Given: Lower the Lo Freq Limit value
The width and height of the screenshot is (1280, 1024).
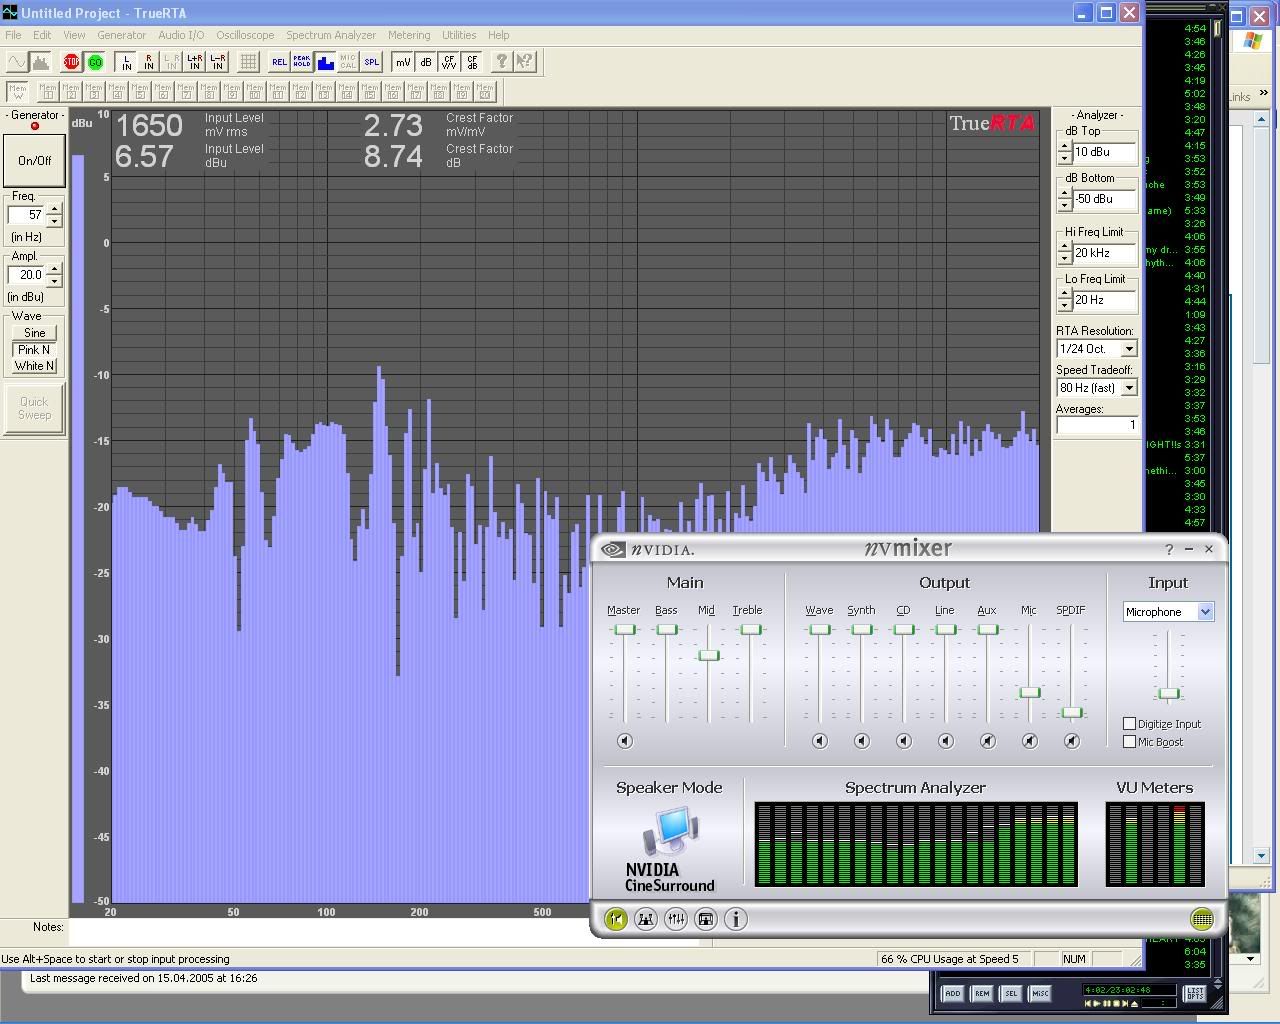Looking at the screenshot, I should (1064, 306).
